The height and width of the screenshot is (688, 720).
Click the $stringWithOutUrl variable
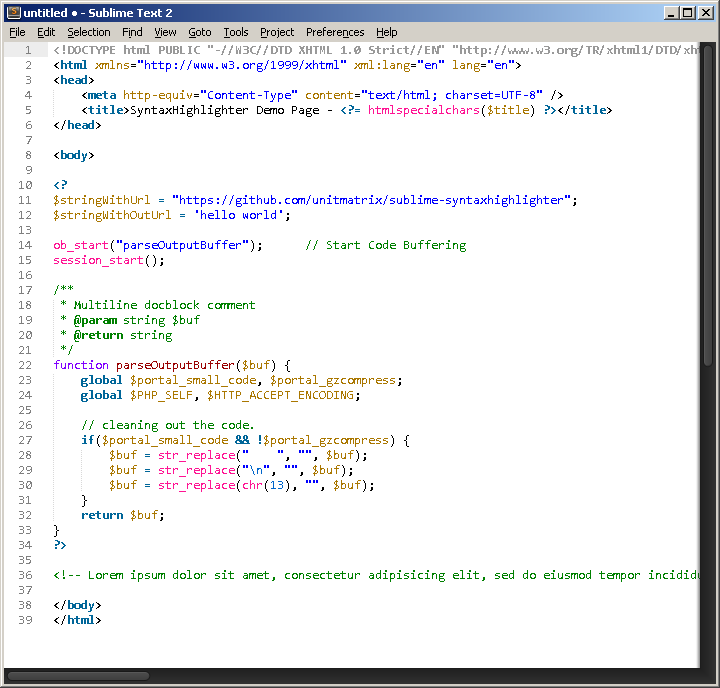[112, 215]
